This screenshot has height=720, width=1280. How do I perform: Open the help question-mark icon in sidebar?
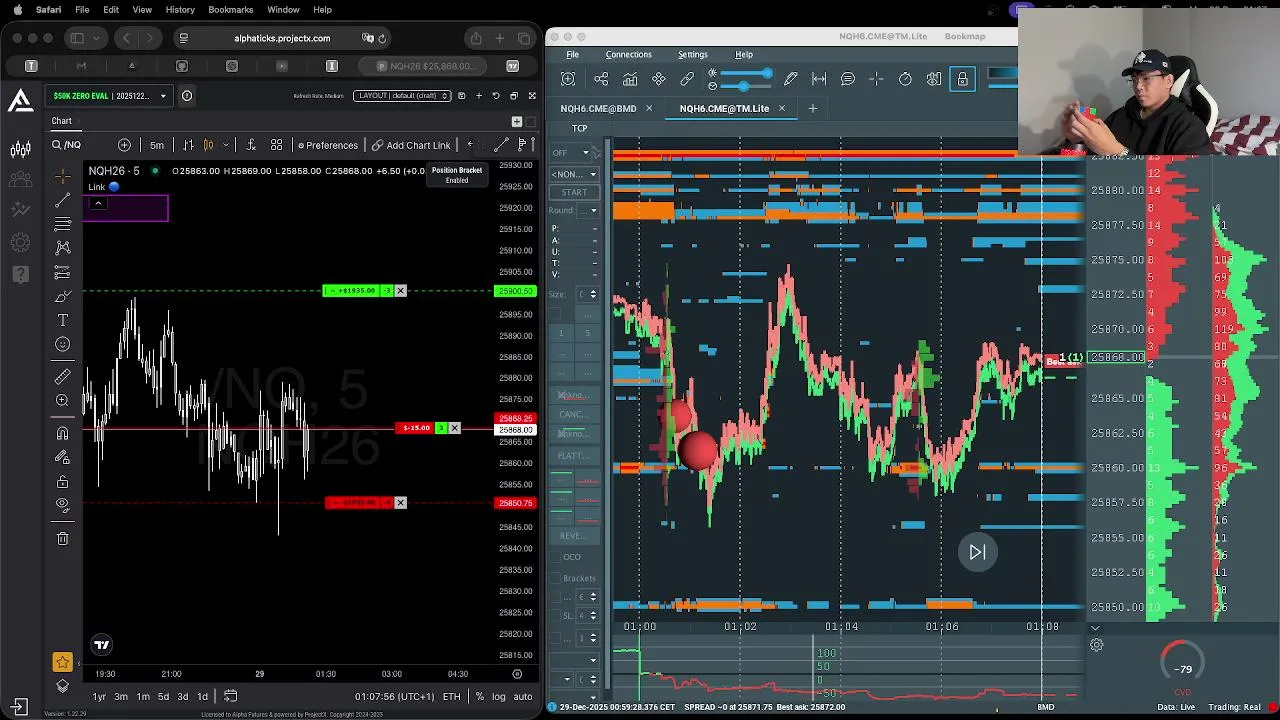tap(20, 273)
